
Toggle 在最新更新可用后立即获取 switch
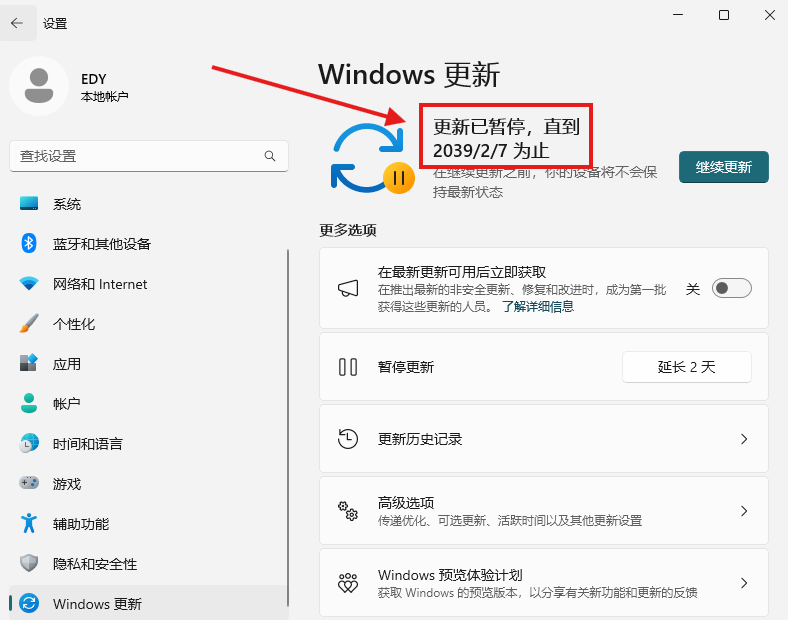(x=732, y=288)
